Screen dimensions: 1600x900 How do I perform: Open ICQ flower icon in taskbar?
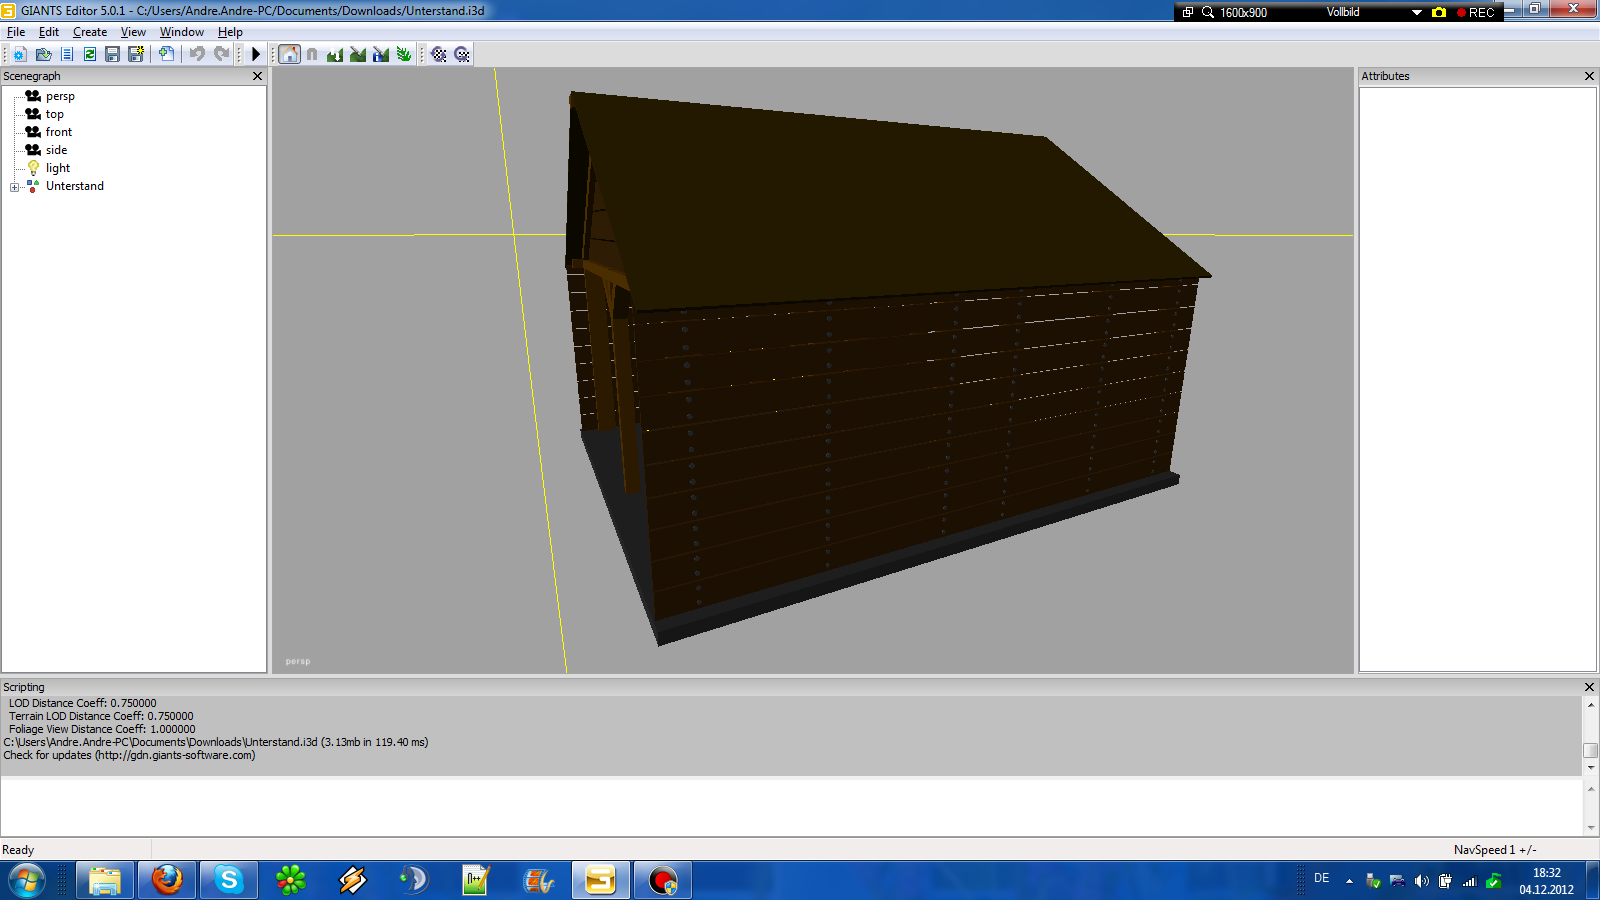click(x=291, y=881)
